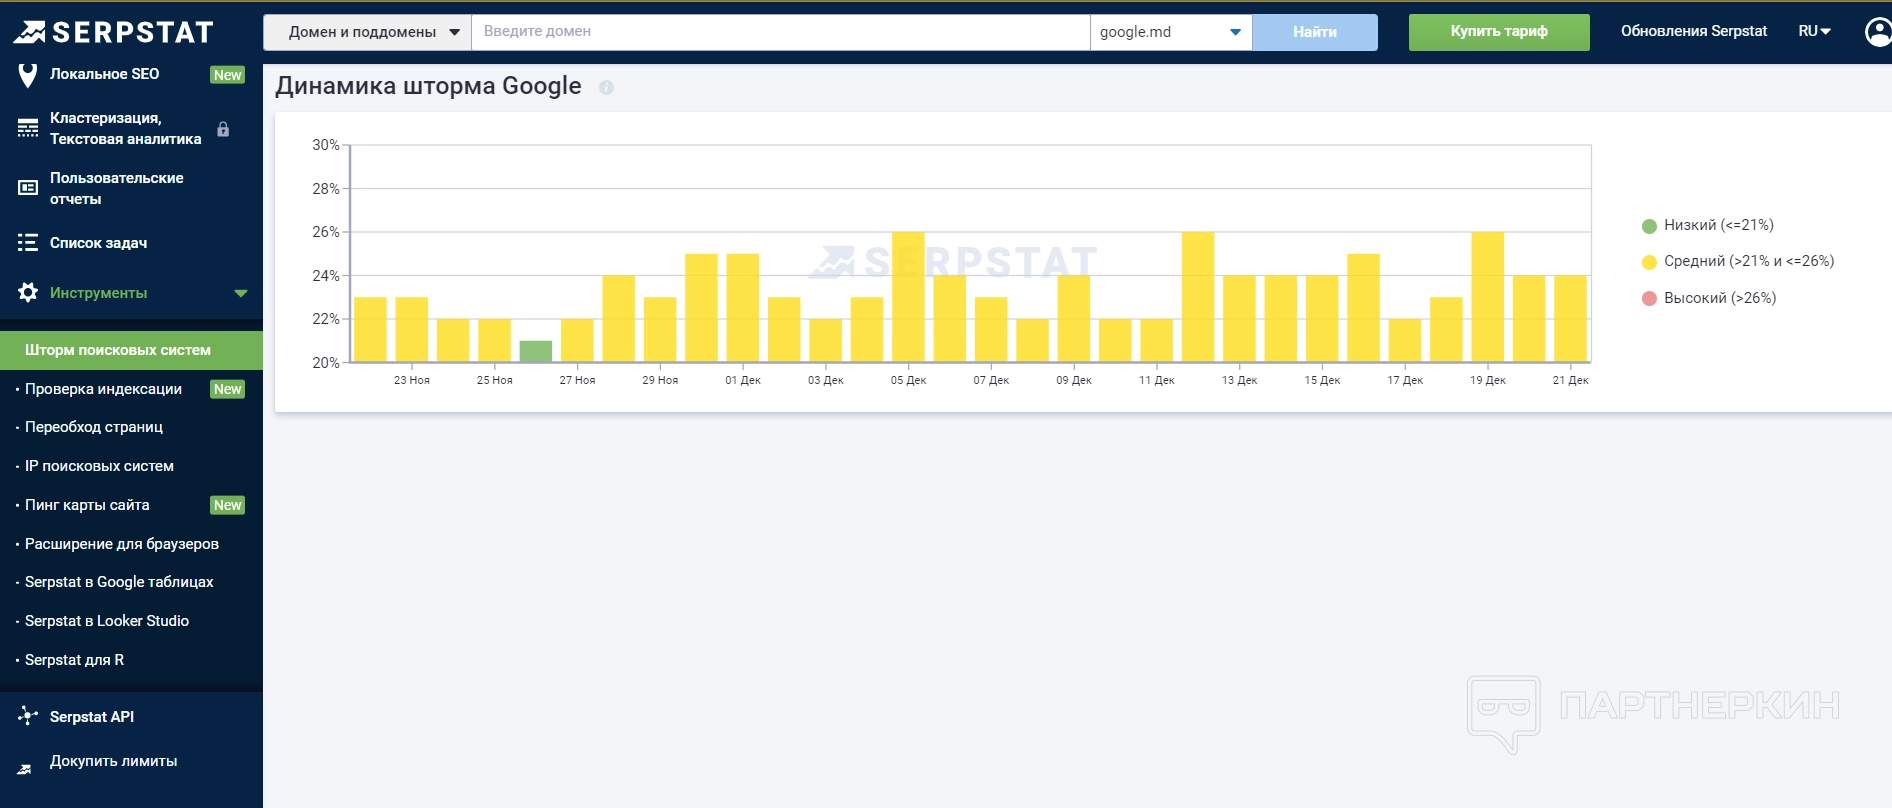Click the Кластеризация sidebar icon
The height and width of the screenshot is (808, 1892).
click(x=28, y=128)
